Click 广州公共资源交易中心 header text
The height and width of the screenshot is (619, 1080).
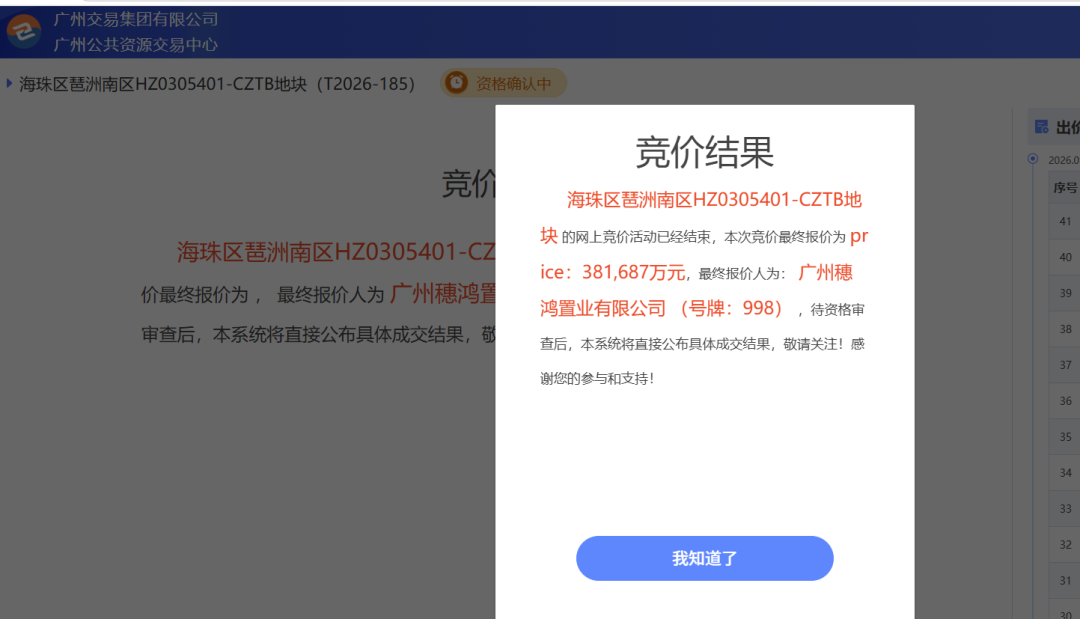[x=136, y=45]
